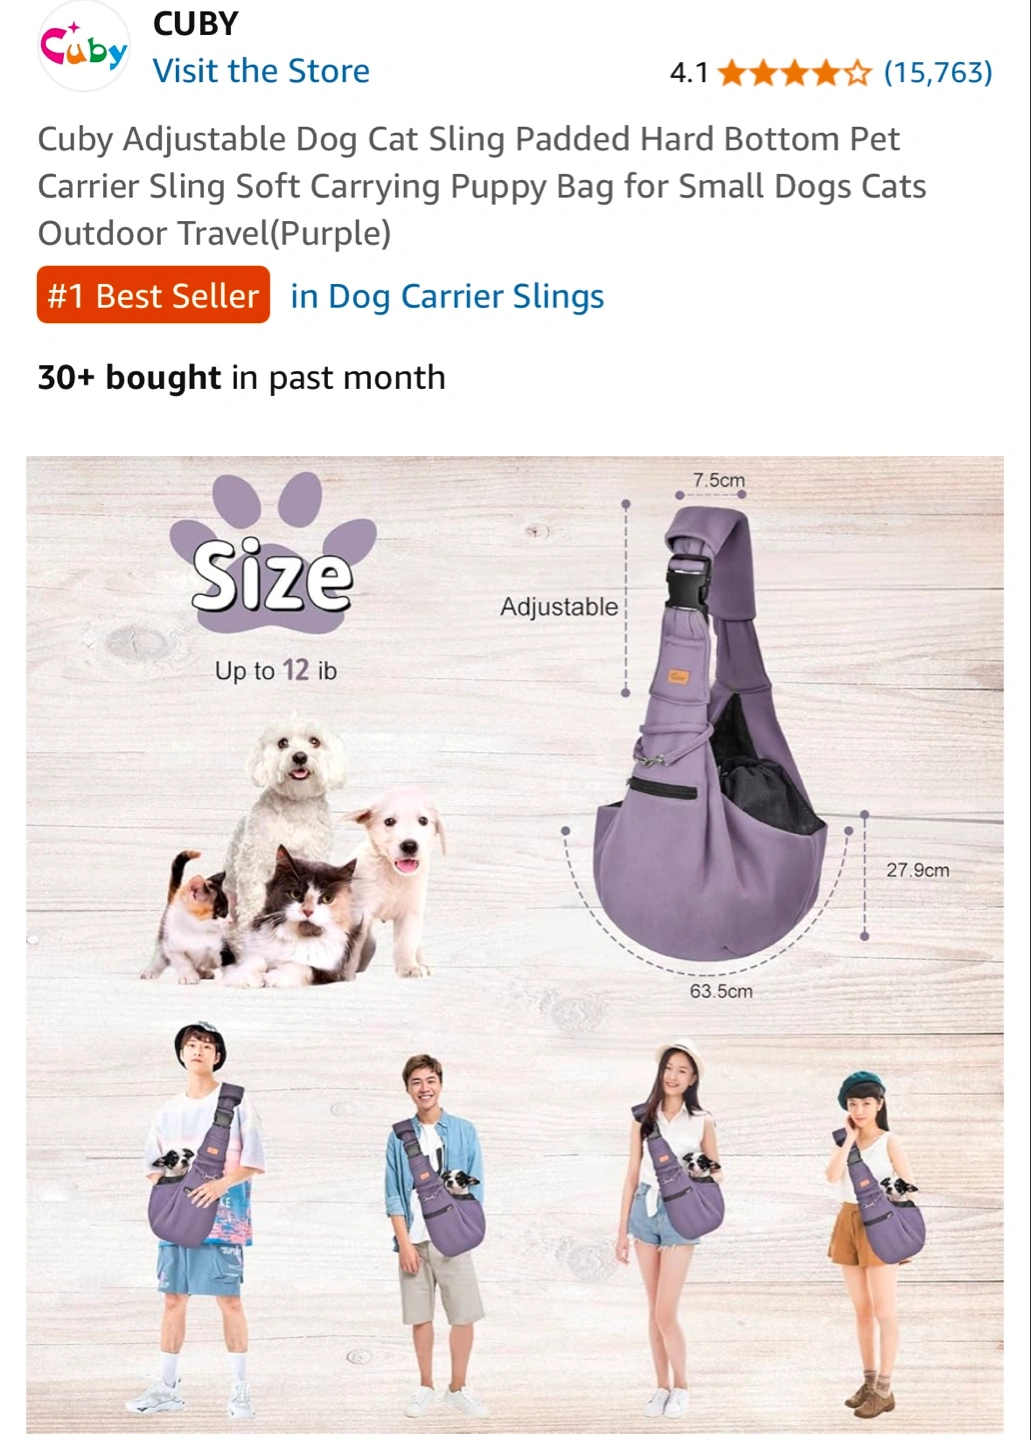Tap the Cuby sling product title
Screen dimensions: 1031x1440
pos(482,186)
